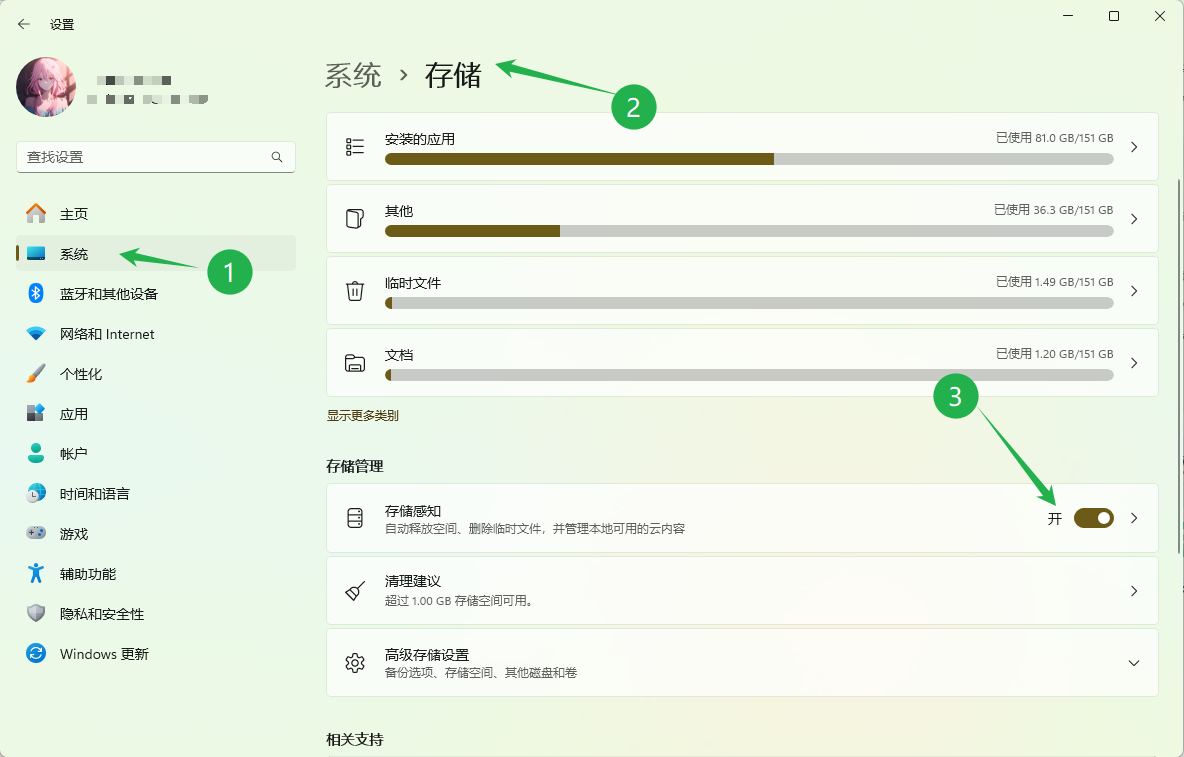1184x757 pixels.
Task: Click the 帐户 person icon
Action: coord(35,454)
